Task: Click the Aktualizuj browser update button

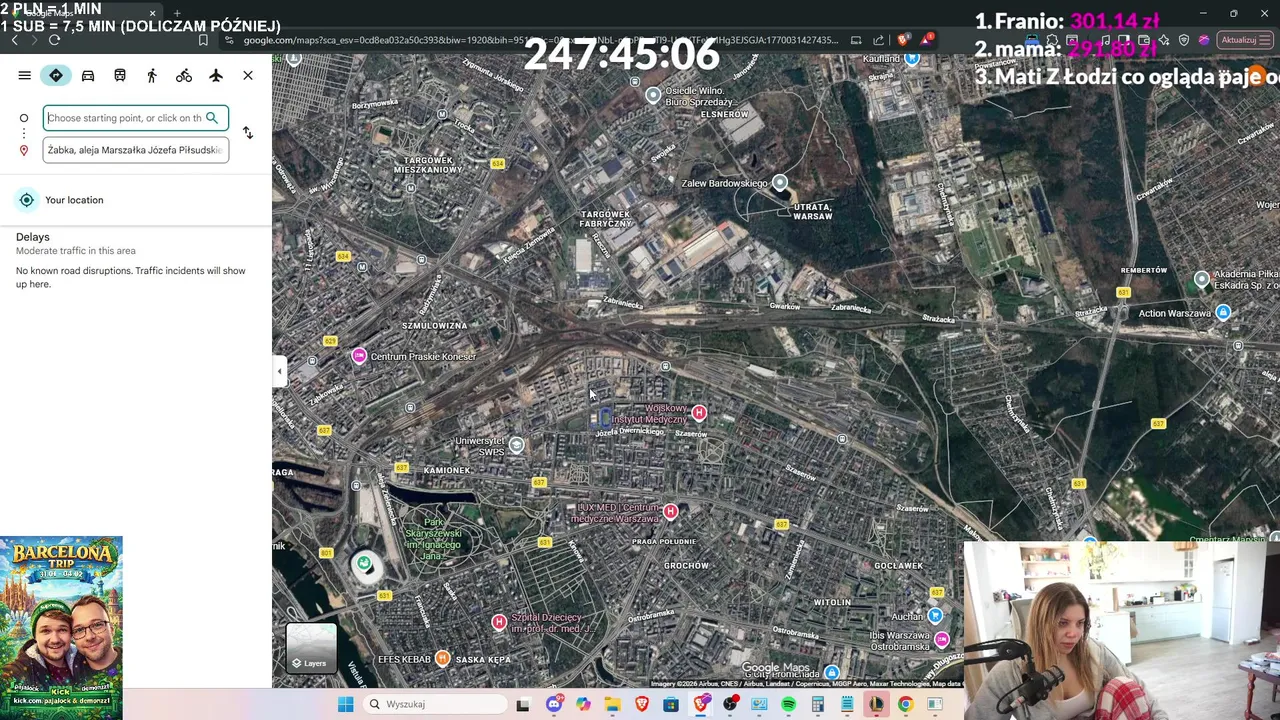Action: click(1243, 40)
